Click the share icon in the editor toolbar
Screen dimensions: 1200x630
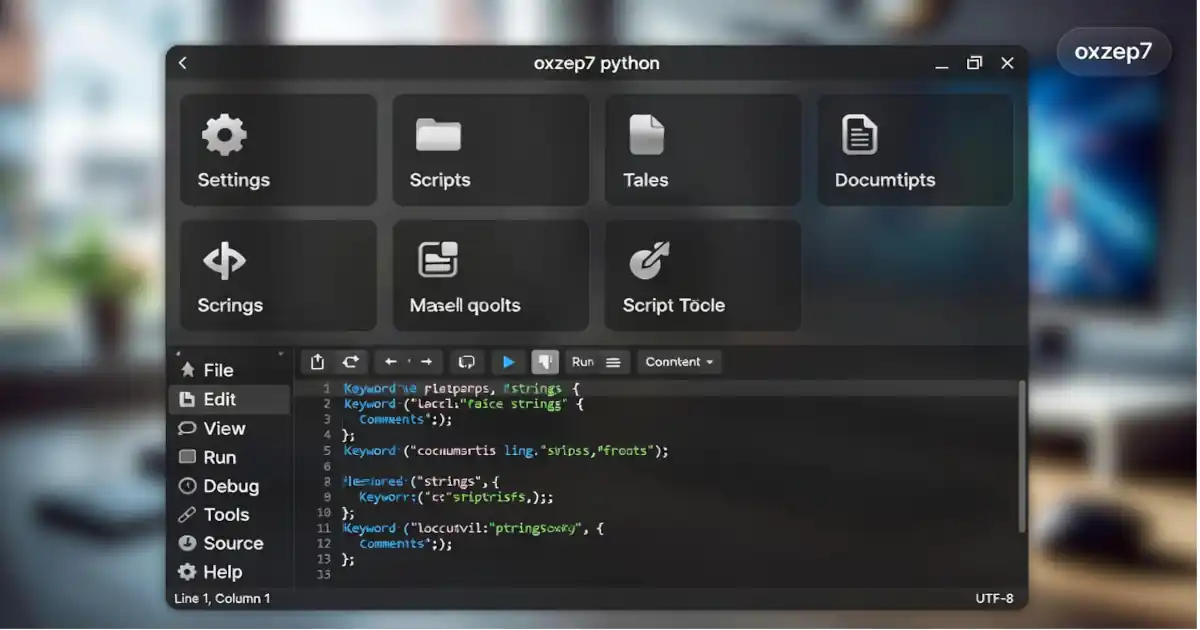tap(318, 361)
